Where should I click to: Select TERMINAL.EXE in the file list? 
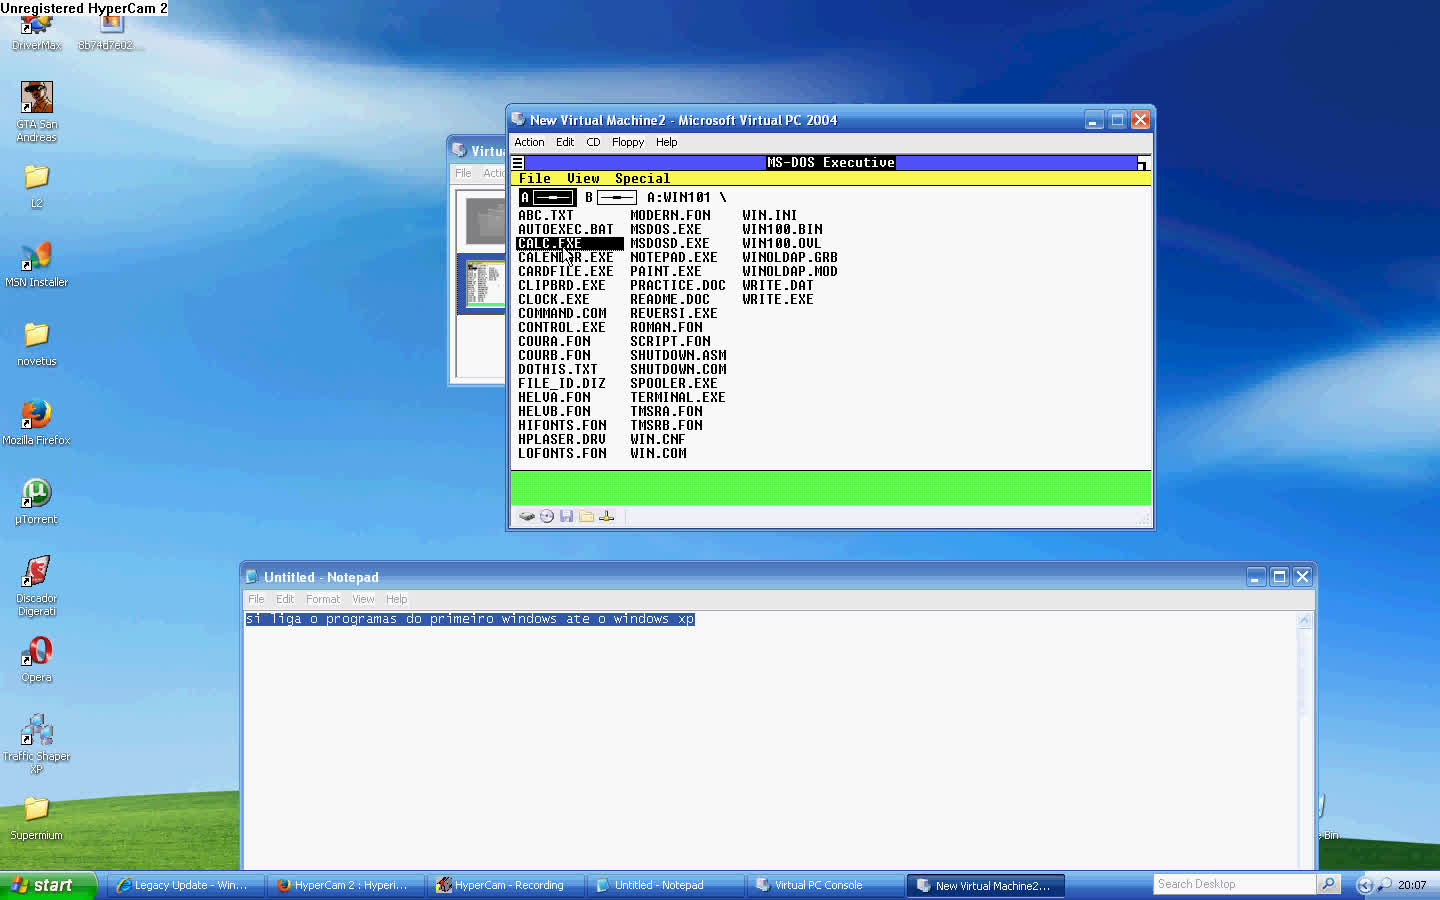[677, 397]
